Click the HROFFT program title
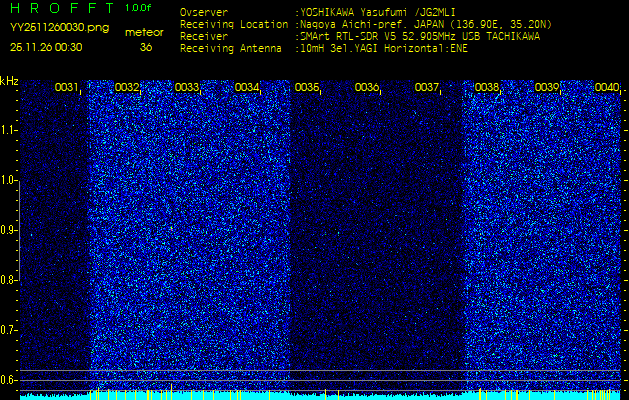This screenshot has width=629, height=400. [x=63, y=8]
